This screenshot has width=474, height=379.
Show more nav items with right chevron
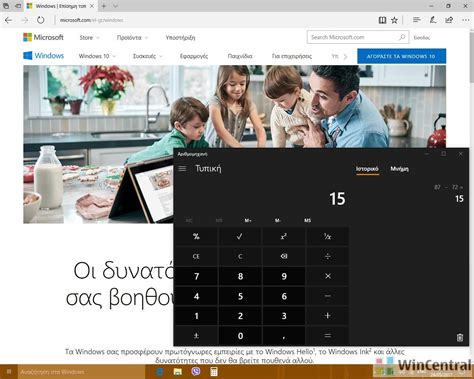tap(345, 56)
